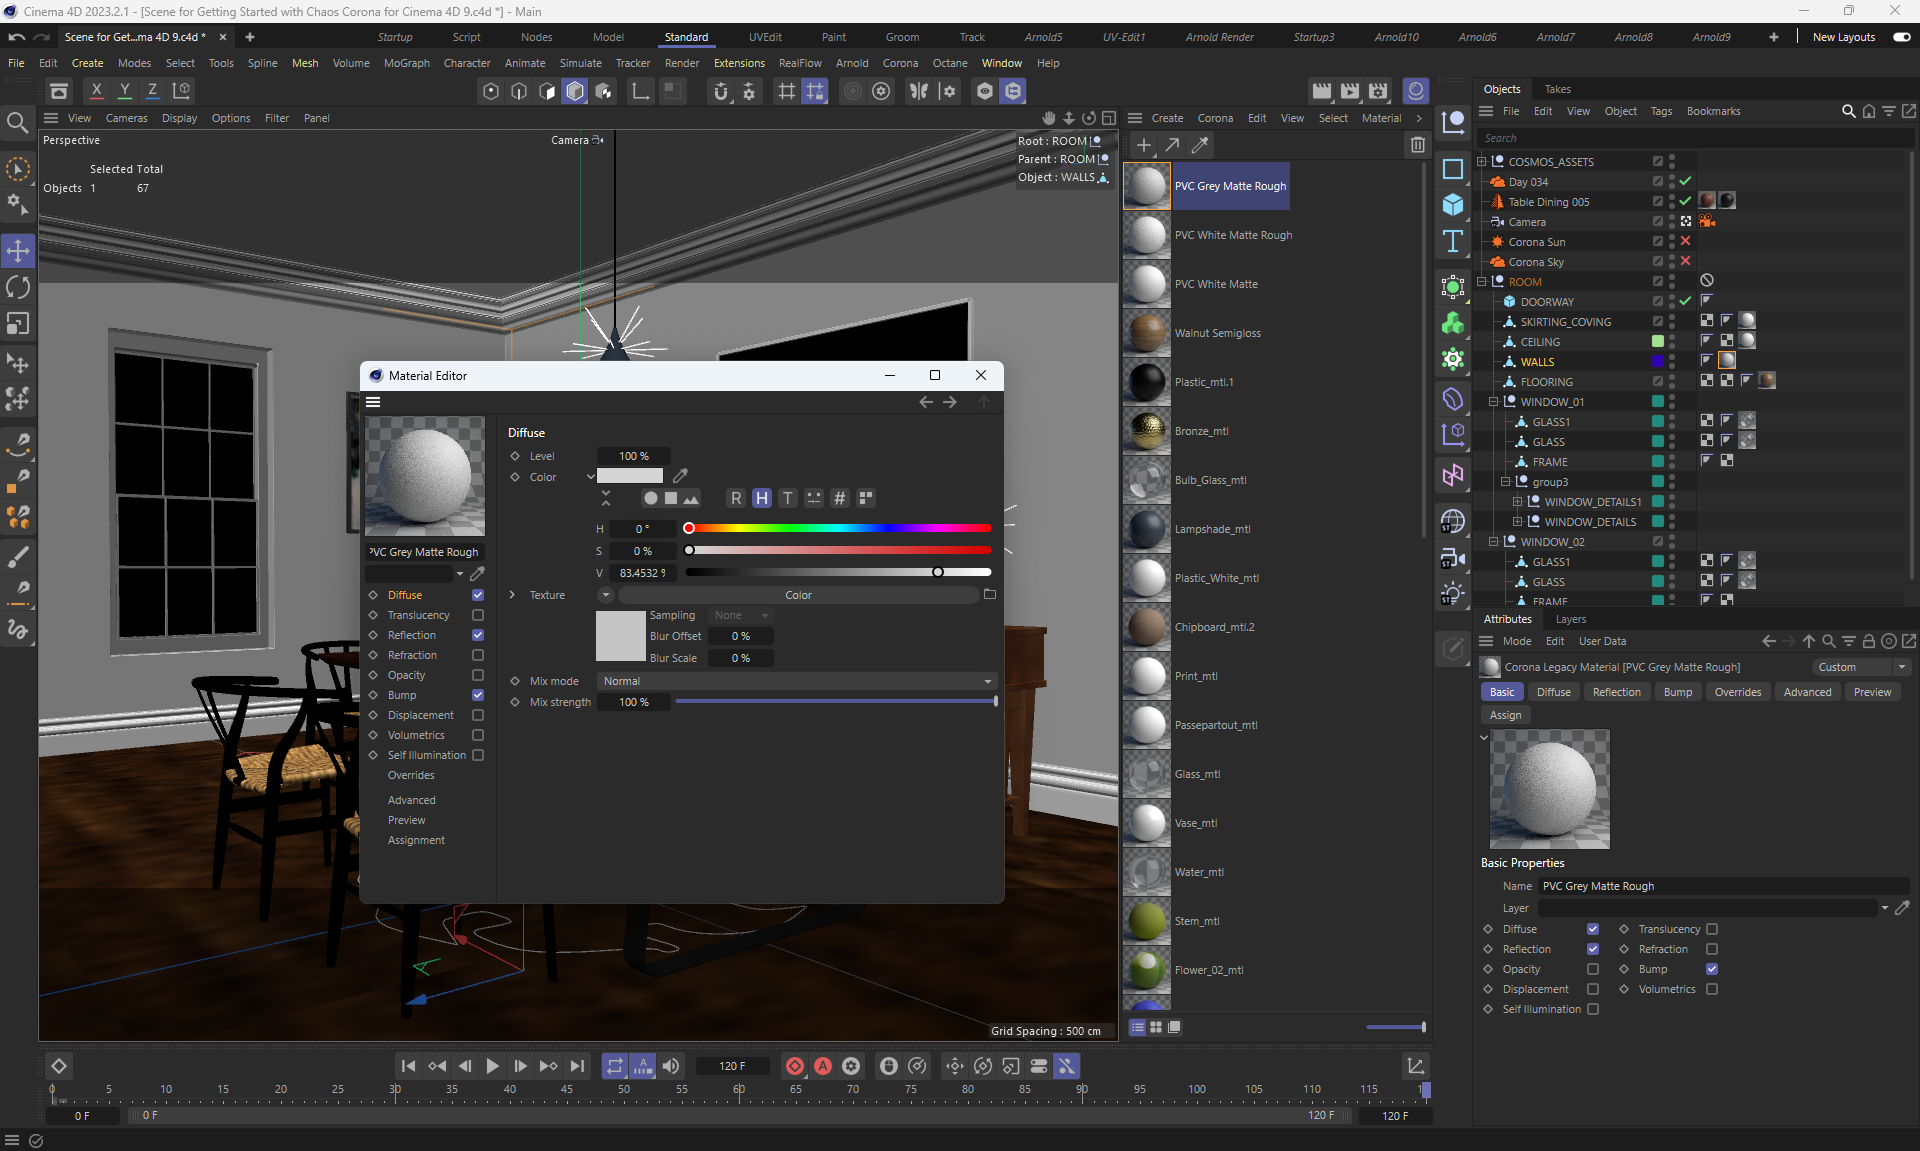The image size is (1920, 1151).
Task: Click the trash icon in Material Manager
Action: pyautogui.click(x=1417, y=145)
